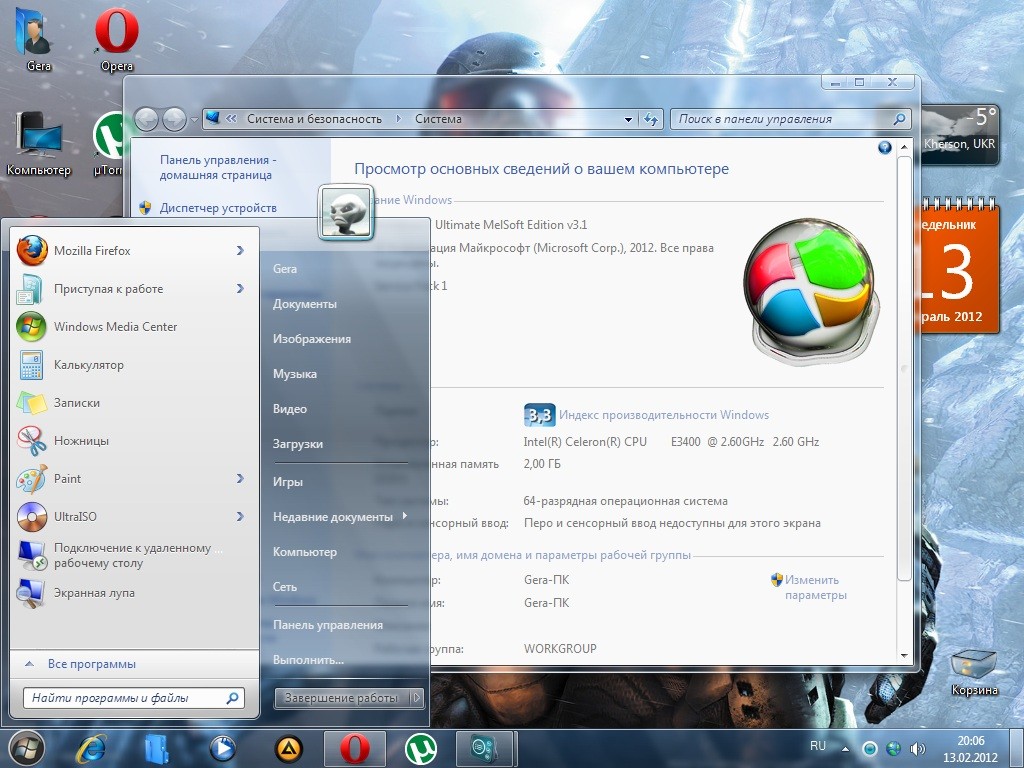Screen dimensions: 1024x768
Task: Click Система и безопасность breadcrumb
Action: (x=314, y=119)
